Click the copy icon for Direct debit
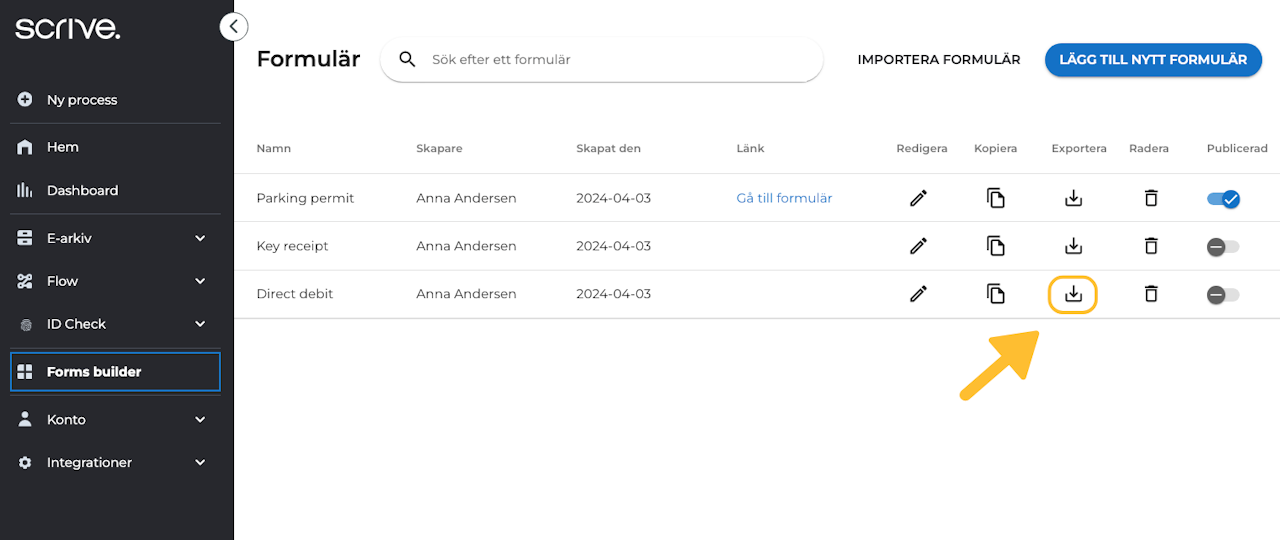This screenshot has width=1280, height=540. coord(995,294)
